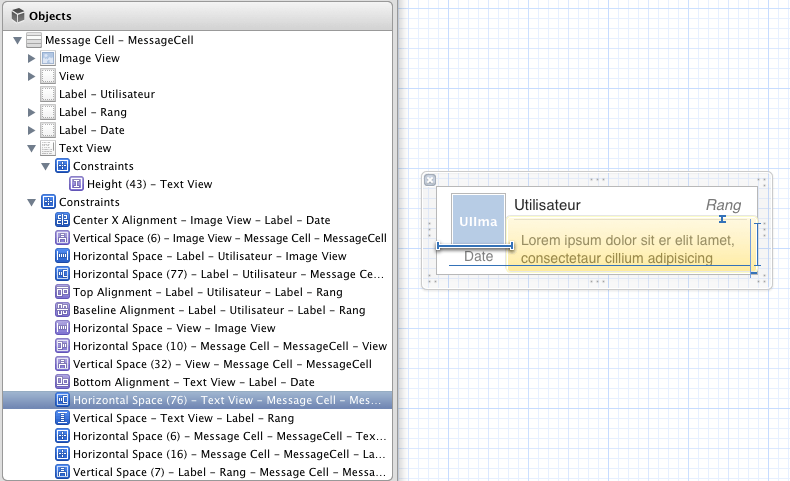
Task: Click the Baseline Alignment constraint icon
Action: pos(62,310)
